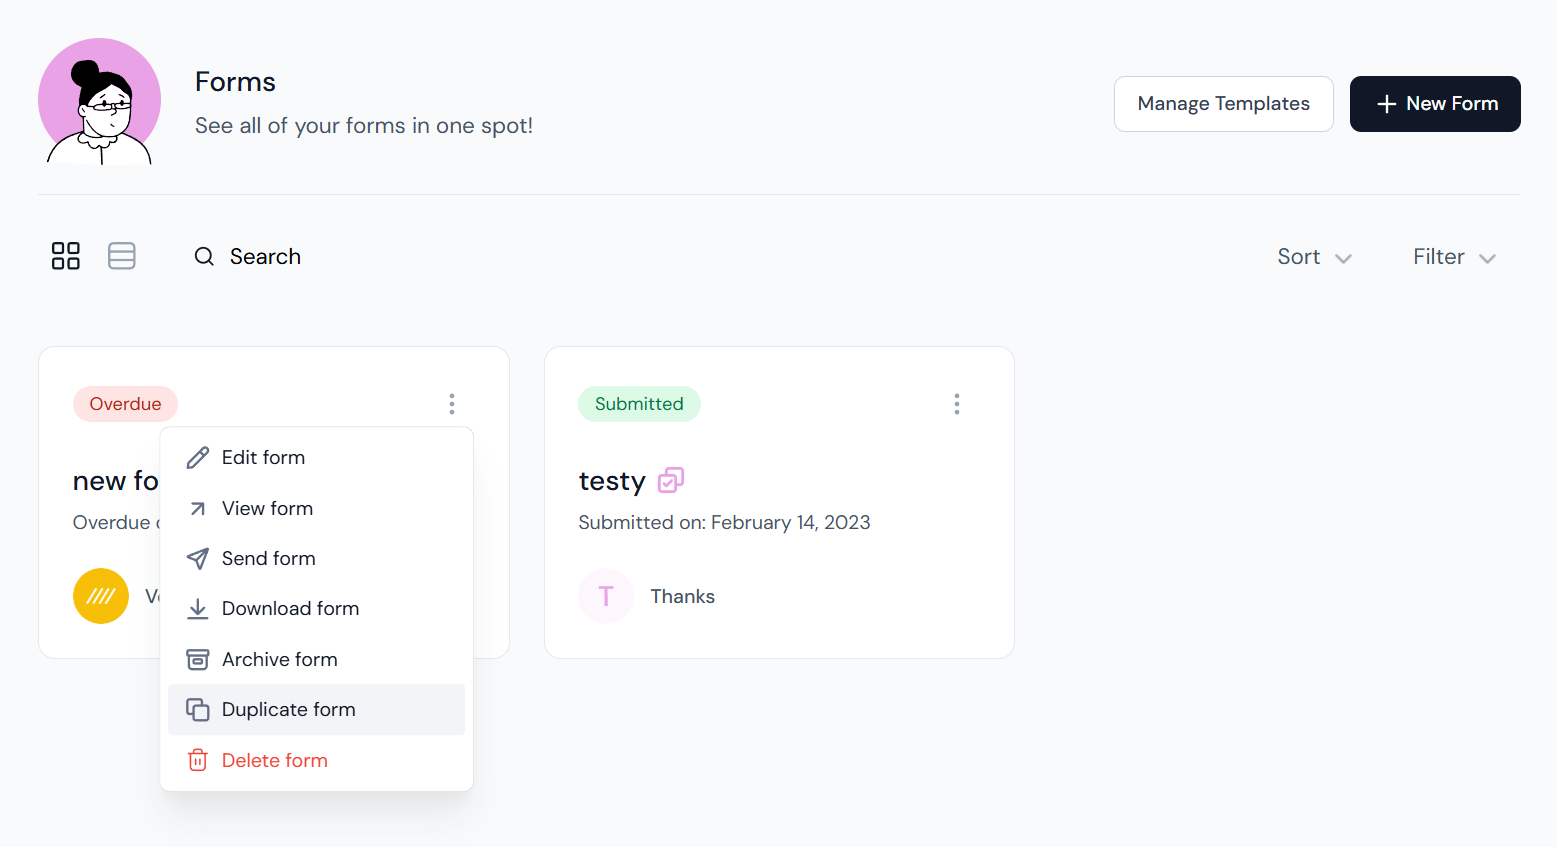
Task: Open the Sort dropdown
Action: 1314,257
